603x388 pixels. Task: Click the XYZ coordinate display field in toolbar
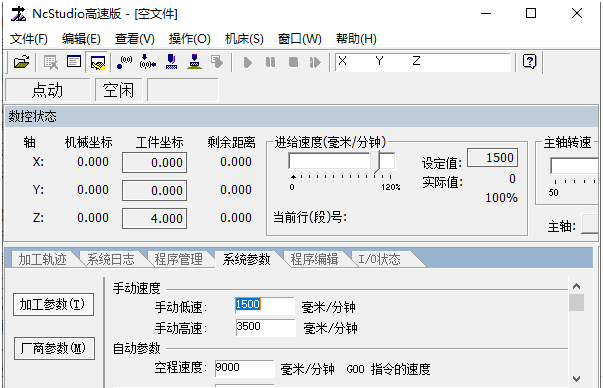click(x=423, y=62)
